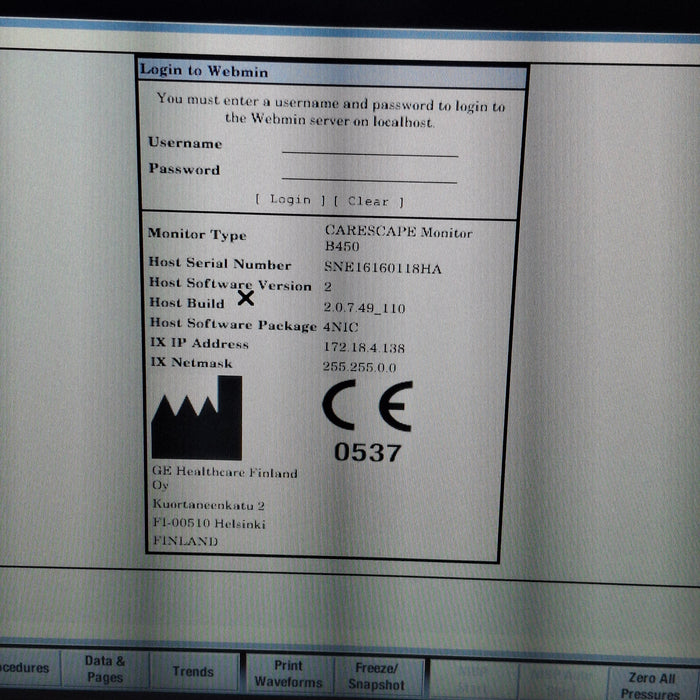Open the Trends menu button
700x700 pixels.
pos(193,671)
